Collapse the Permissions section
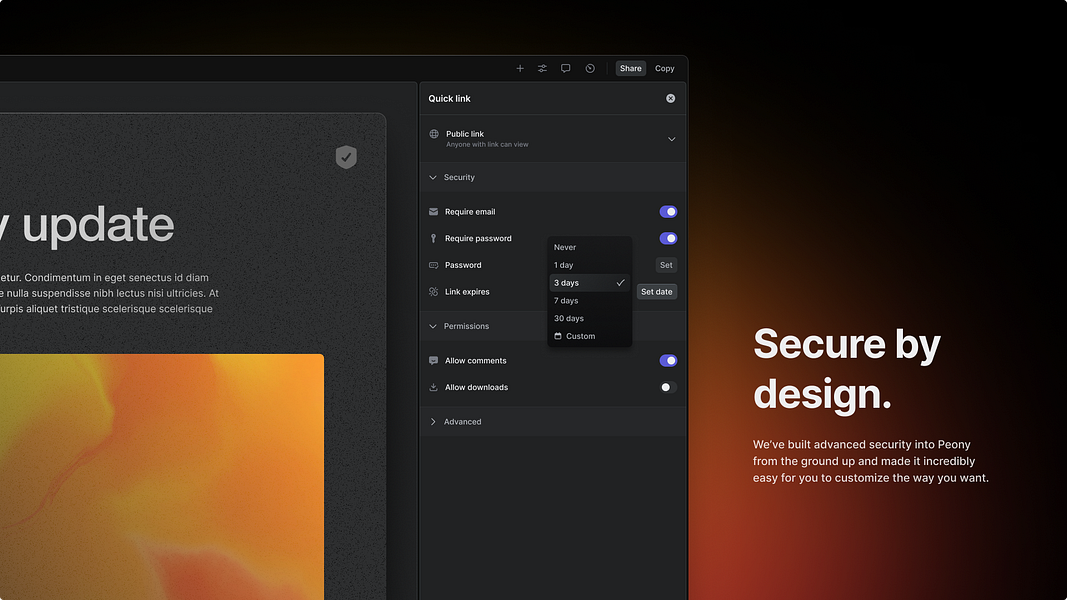This screenshot has width=1067, height=600. (553, 327)
